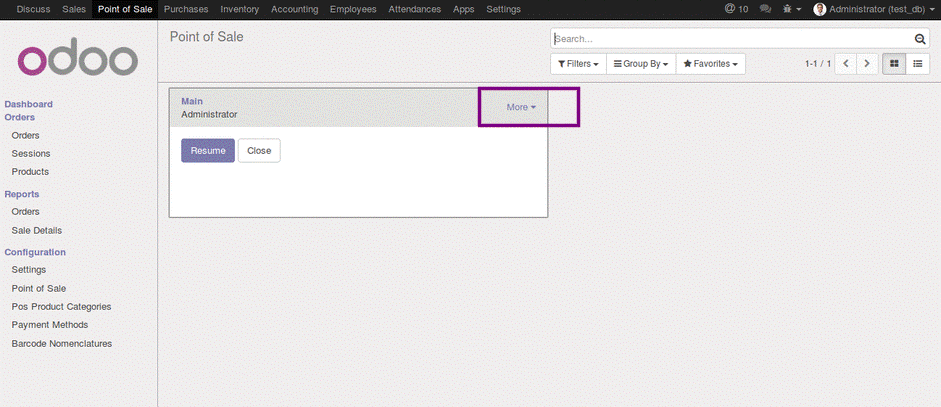Expand the Group By dropdown
The height and width of the screenshot is (407, 941).
641,64
